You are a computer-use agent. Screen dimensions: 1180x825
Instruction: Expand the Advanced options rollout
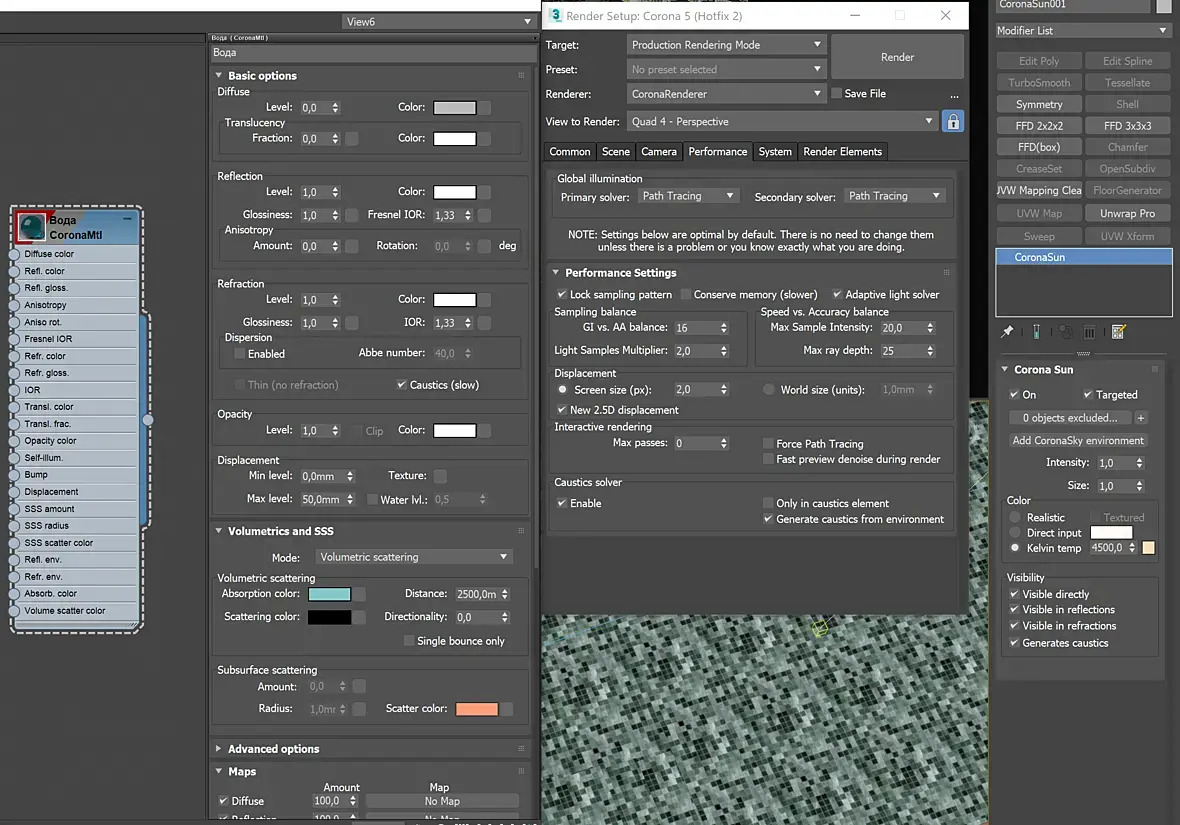coord(273,749)
